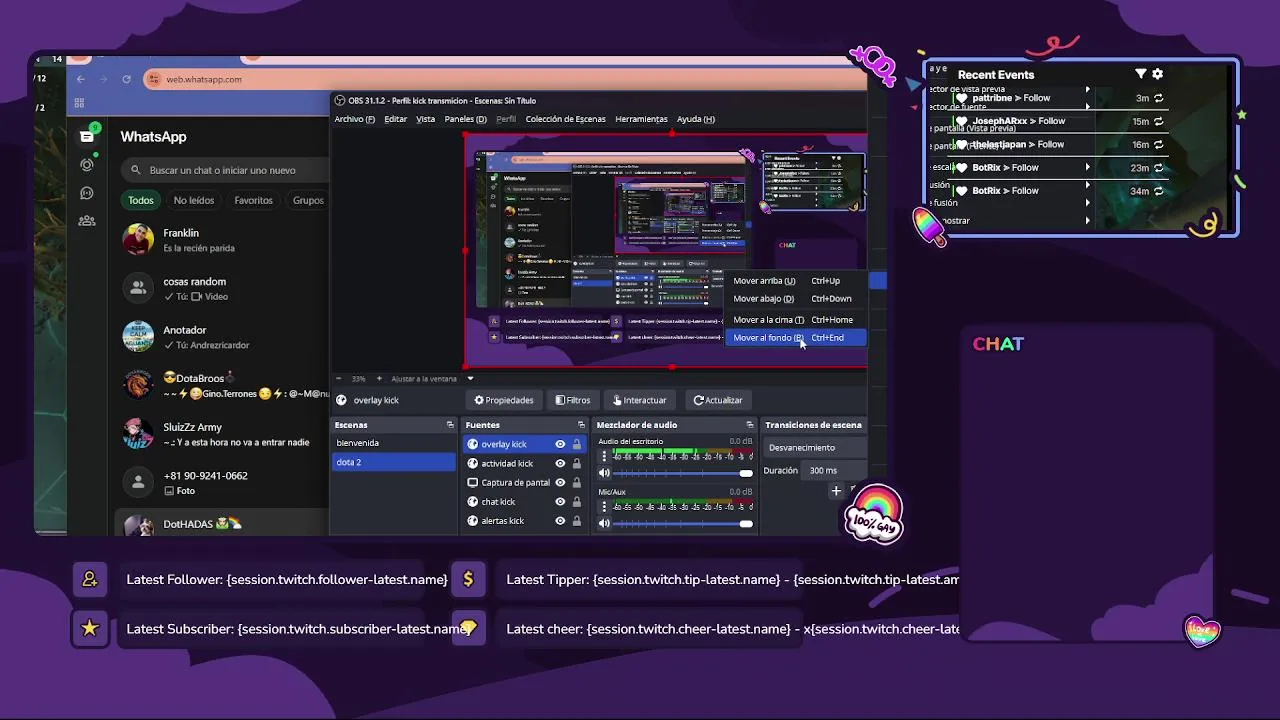Replay the 34m BotRix Follow event
Viewport: 1280px width, 720px height.
pyautogui.click(x=1158, y=190)
